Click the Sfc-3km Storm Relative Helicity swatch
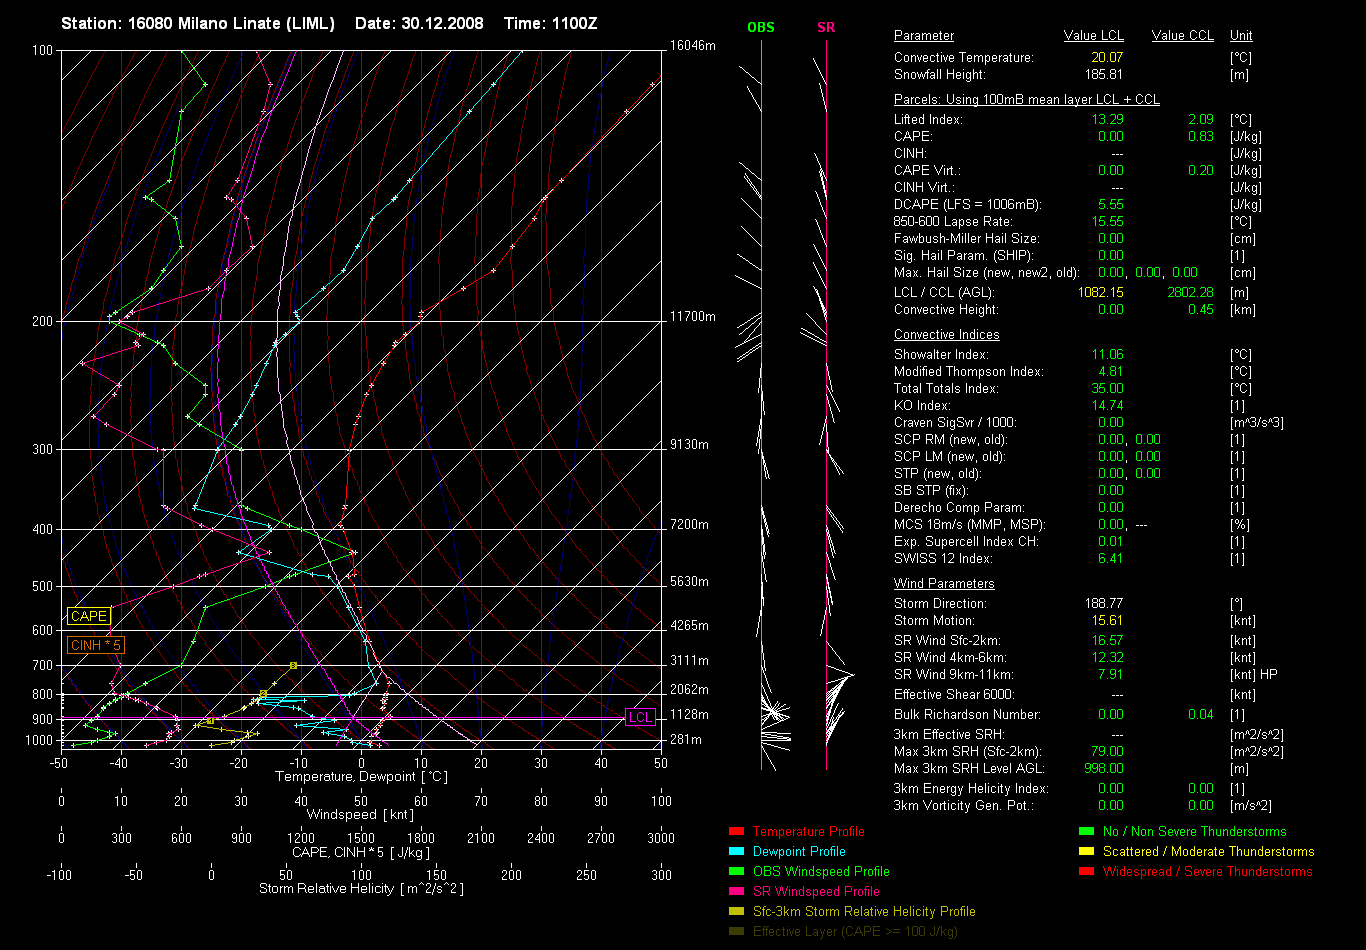 click(736, 912)
